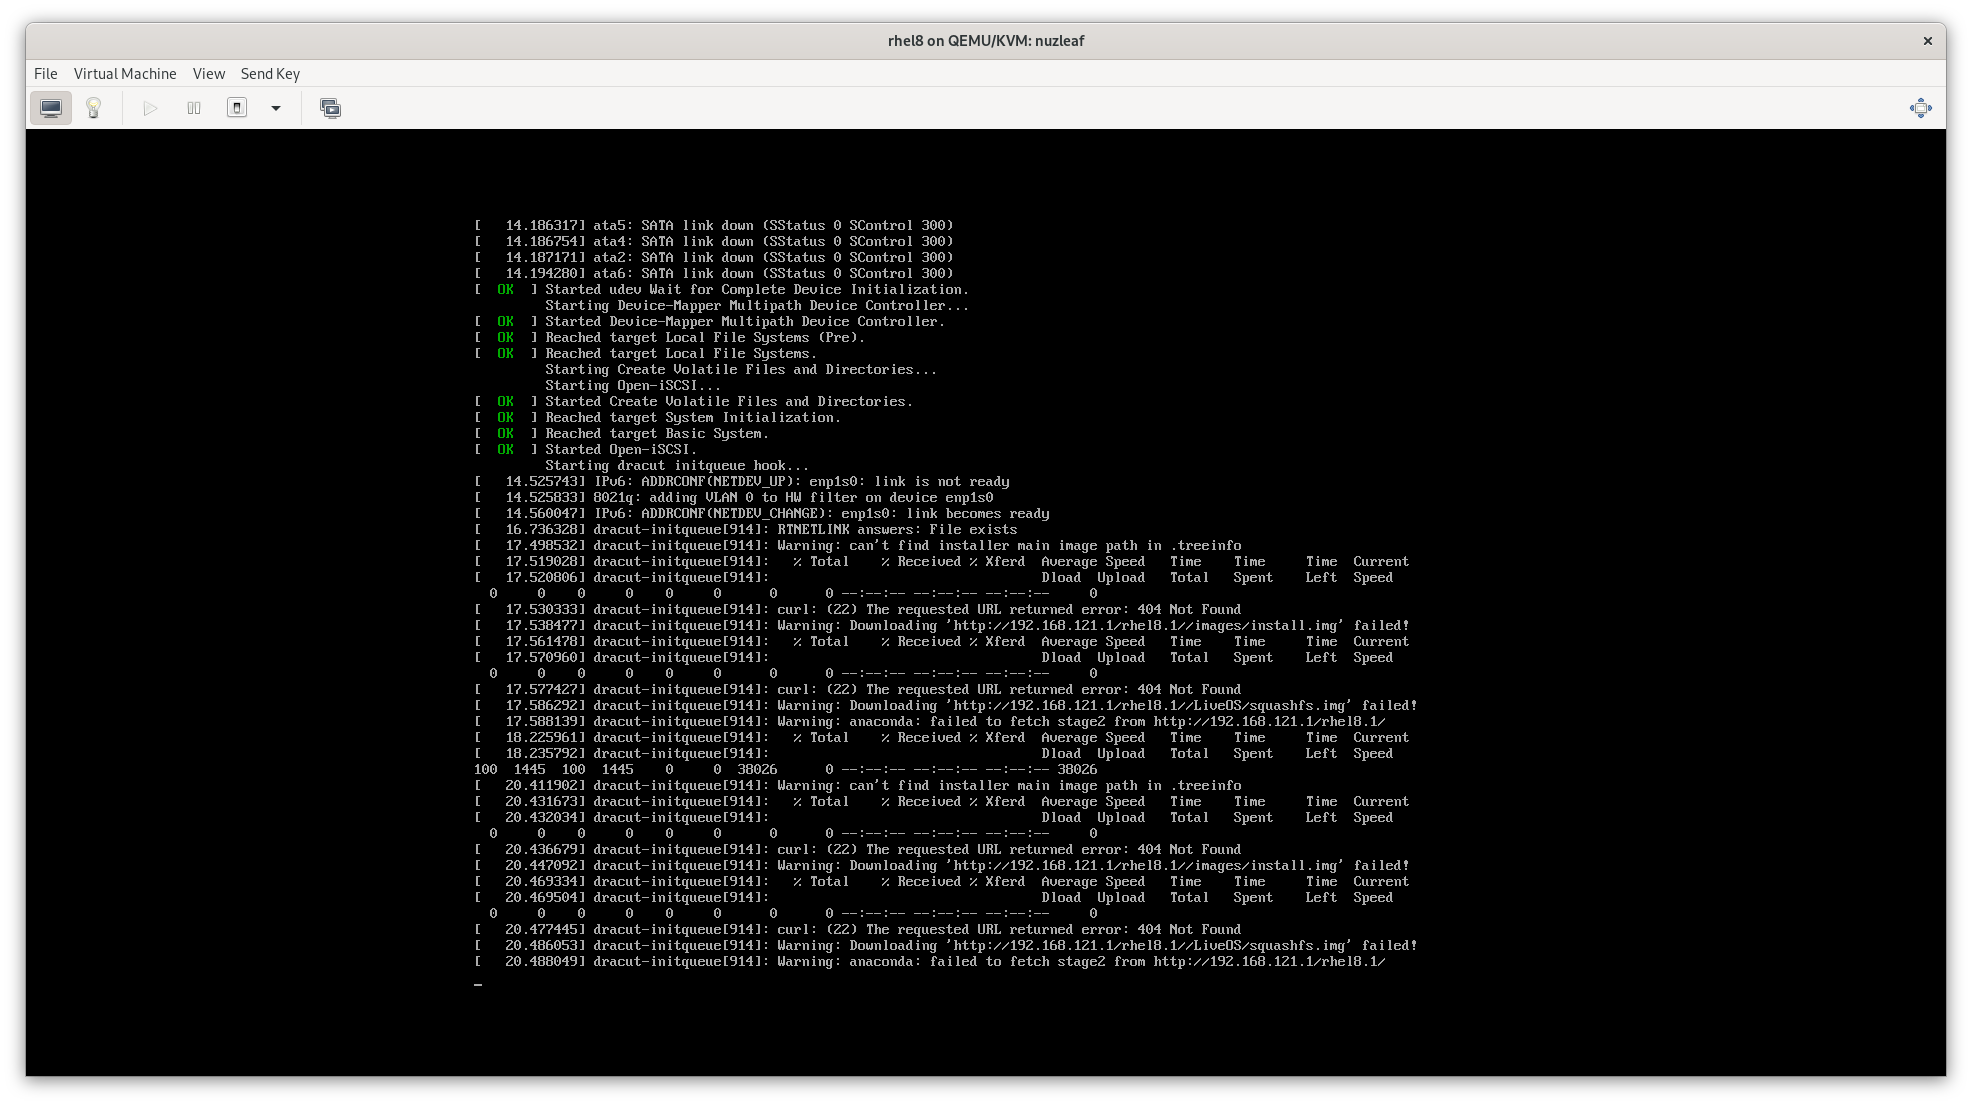Manage VM snapshots

pyautogui.click(x=330, y=108)
